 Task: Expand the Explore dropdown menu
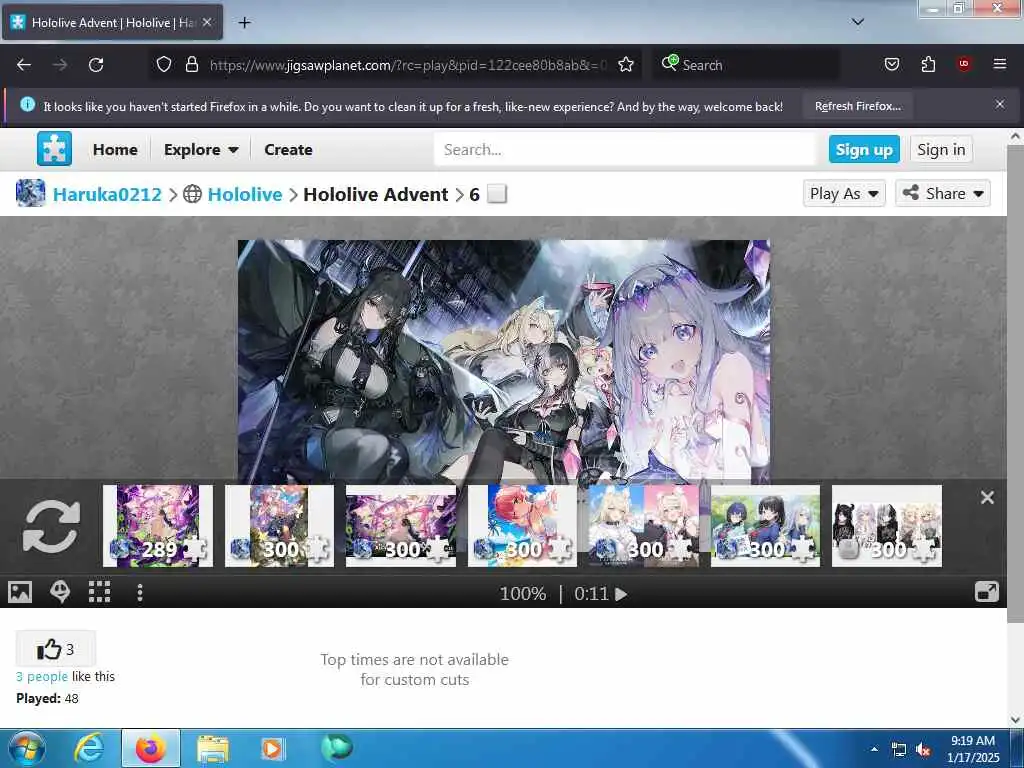click(x=200, y=150)
